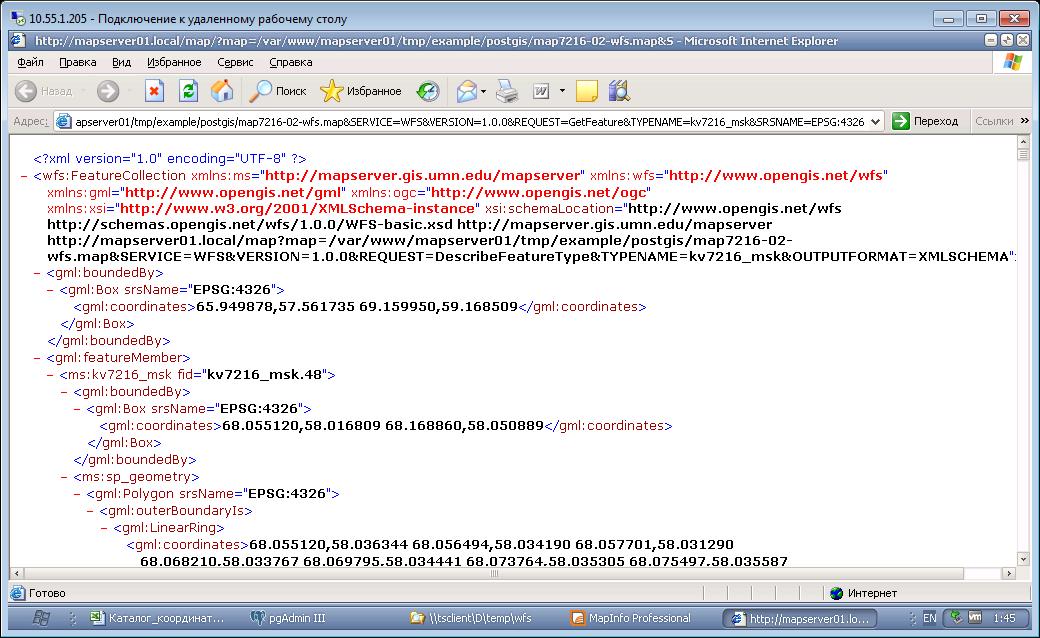Click the Forward navigation arrow
This screenshot has height=638, width=1040.
pyautogui.click(x=107, y=91)
